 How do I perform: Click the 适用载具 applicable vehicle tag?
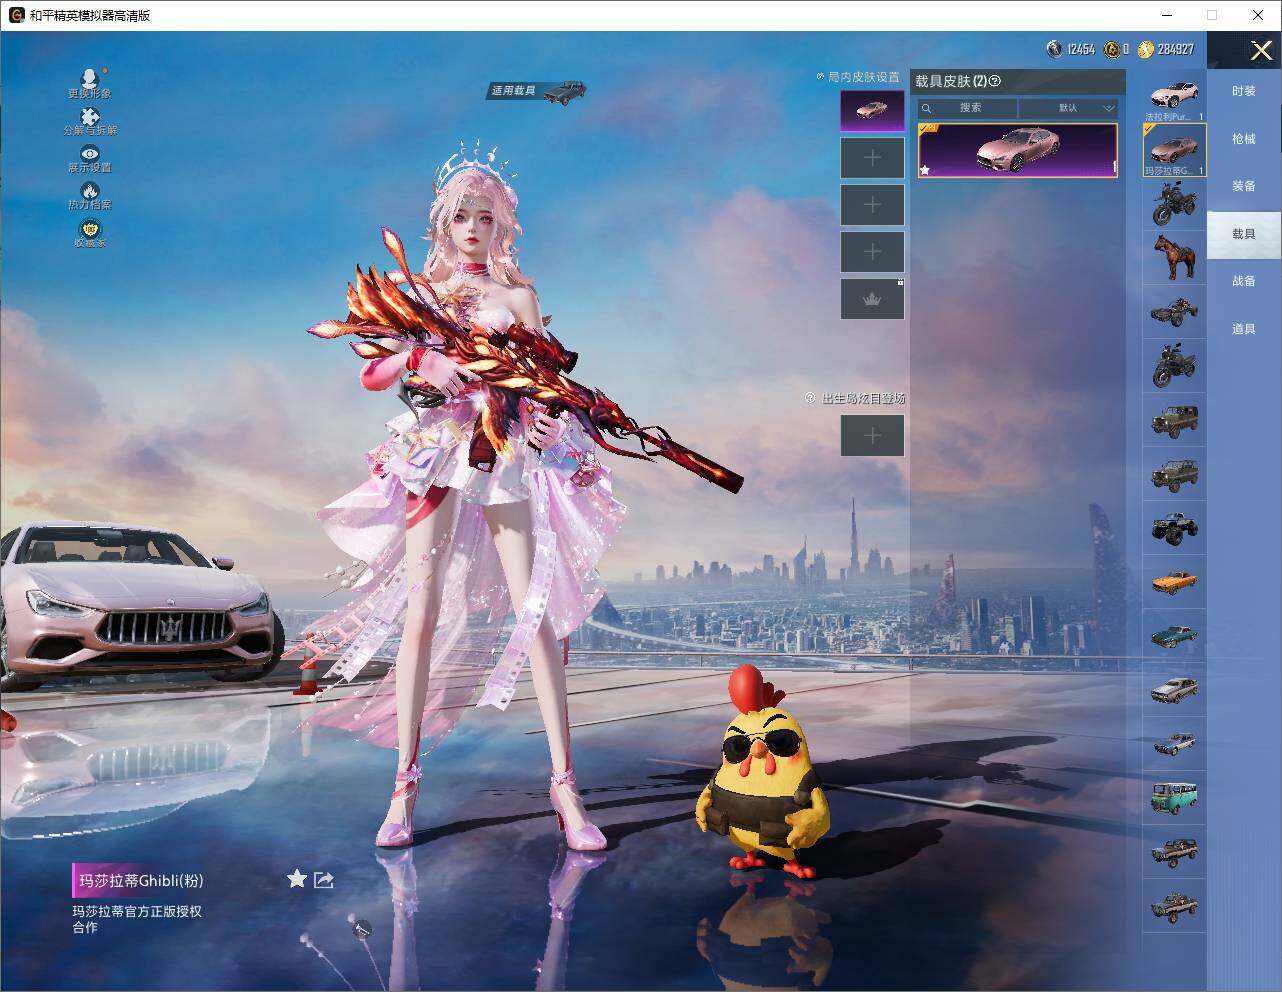point(537,91)
